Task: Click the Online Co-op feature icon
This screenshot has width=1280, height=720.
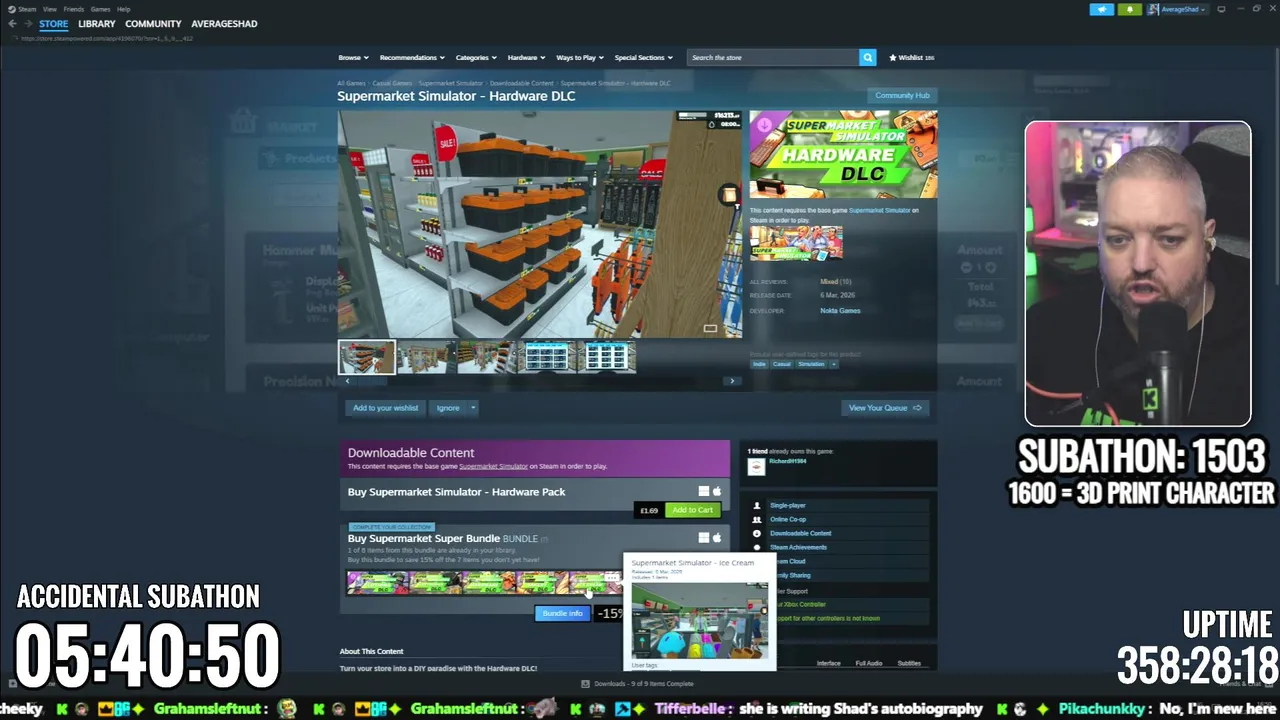Action: click(757, 520)
